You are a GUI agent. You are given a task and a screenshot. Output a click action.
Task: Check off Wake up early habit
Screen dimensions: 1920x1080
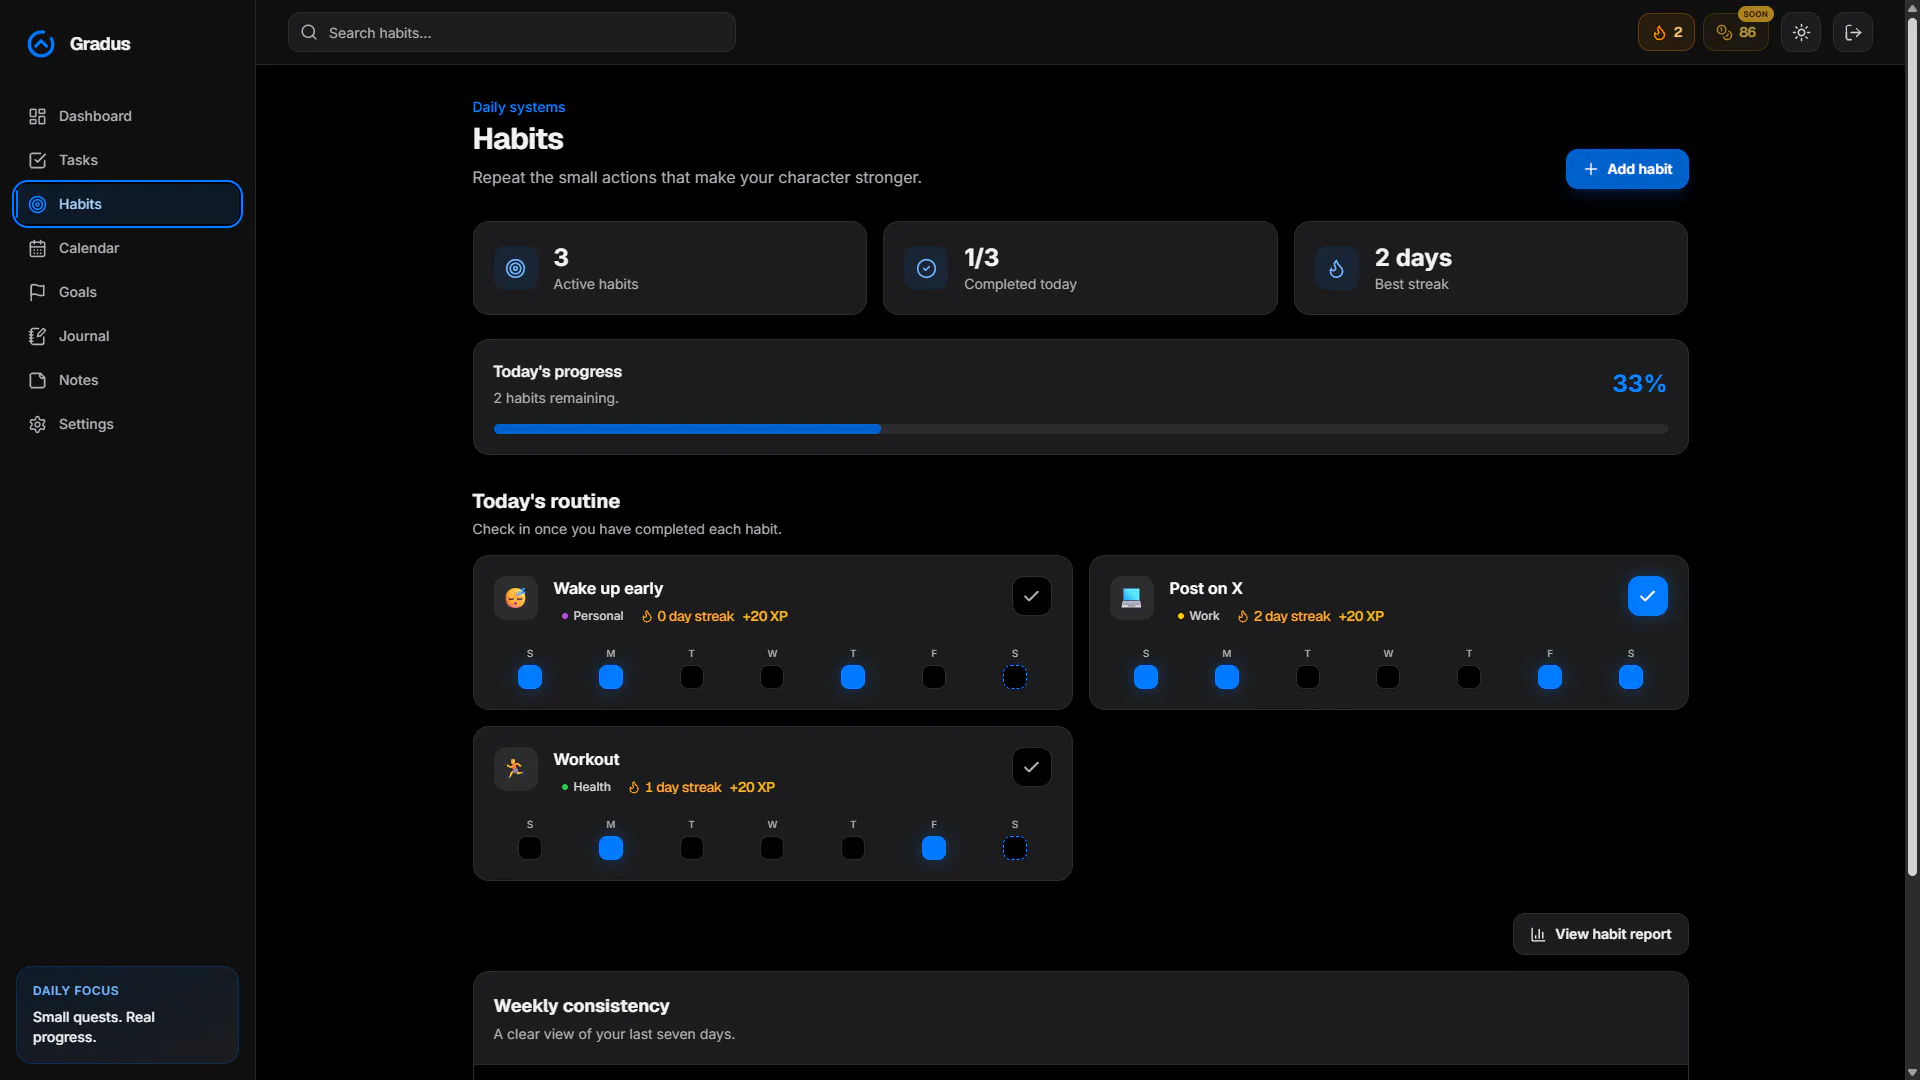coord(1031,596)
